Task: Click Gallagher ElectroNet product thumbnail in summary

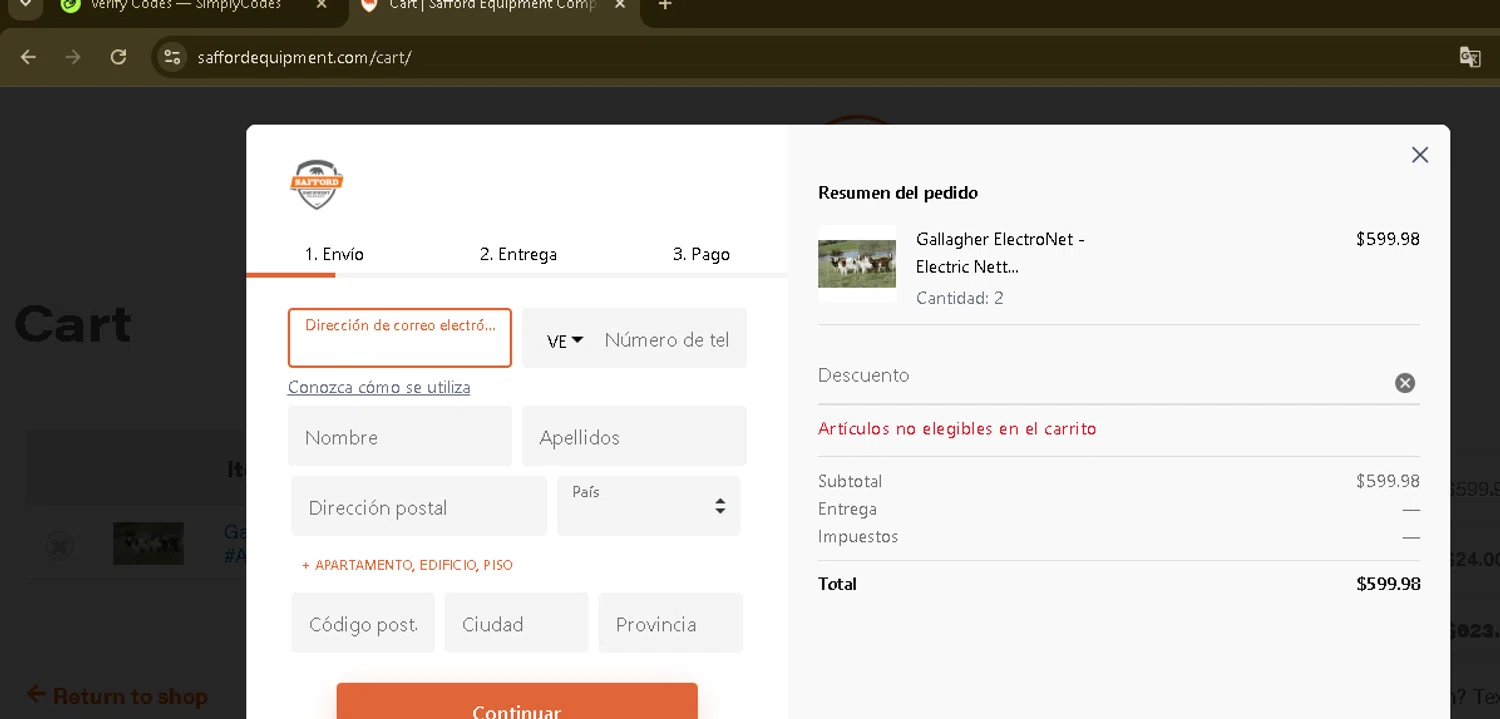Action: pyautogui.click(x=857, y=264)
